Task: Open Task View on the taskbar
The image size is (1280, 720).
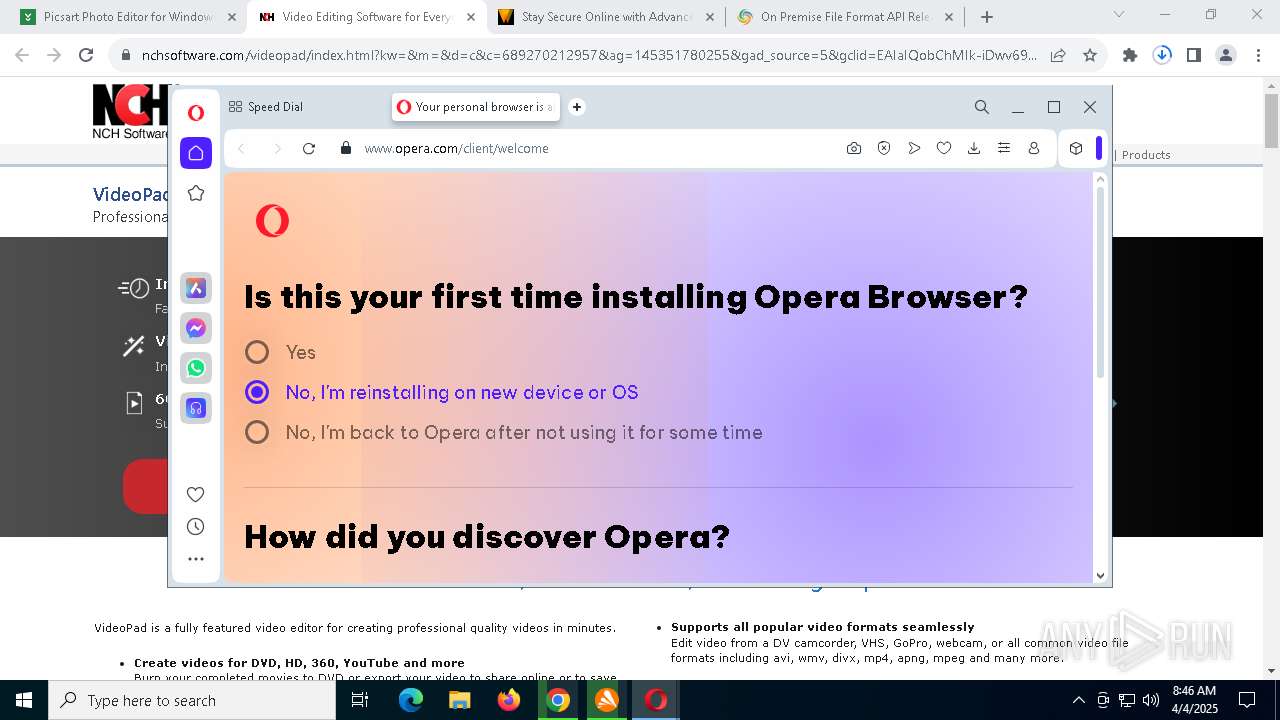Action: click(361, 700)
